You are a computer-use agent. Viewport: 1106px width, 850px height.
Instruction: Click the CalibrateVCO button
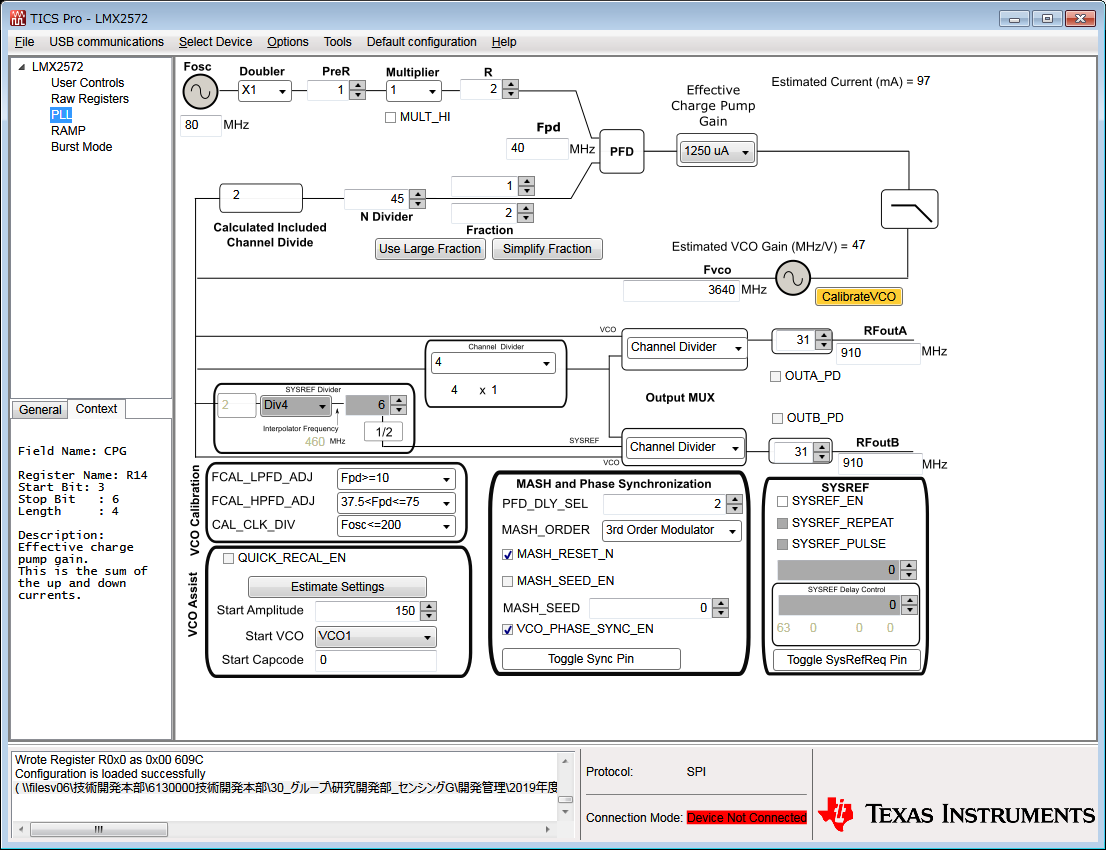(858, 297)
